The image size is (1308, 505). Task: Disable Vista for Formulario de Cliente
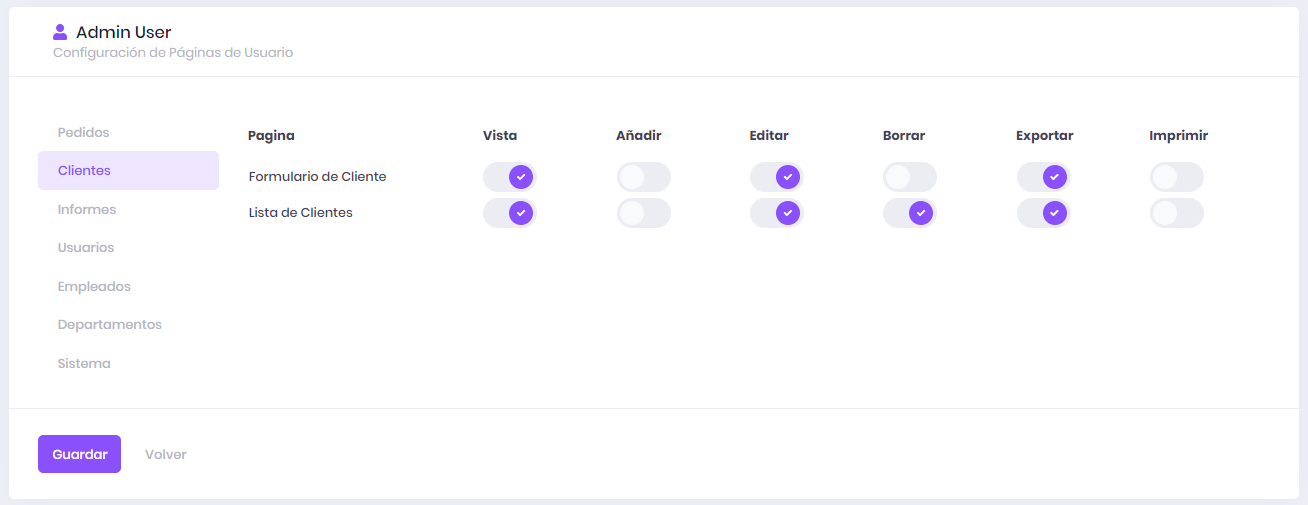pos(510,177)
